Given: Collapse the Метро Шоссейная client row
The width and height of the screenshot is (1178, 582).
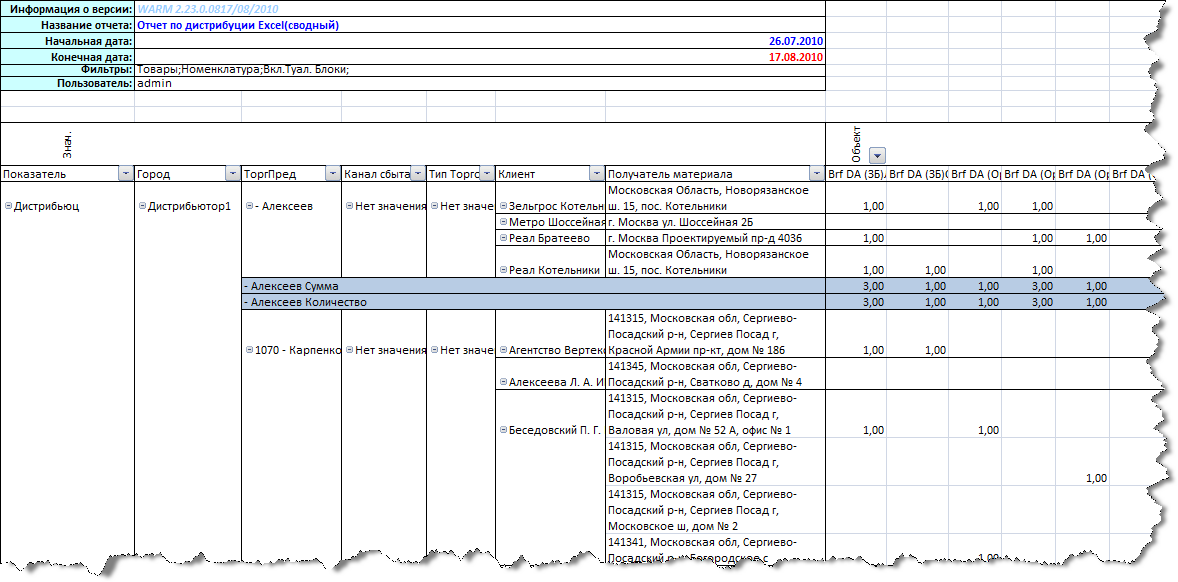Looking at the screenshot, I should [x=503, y=222].
